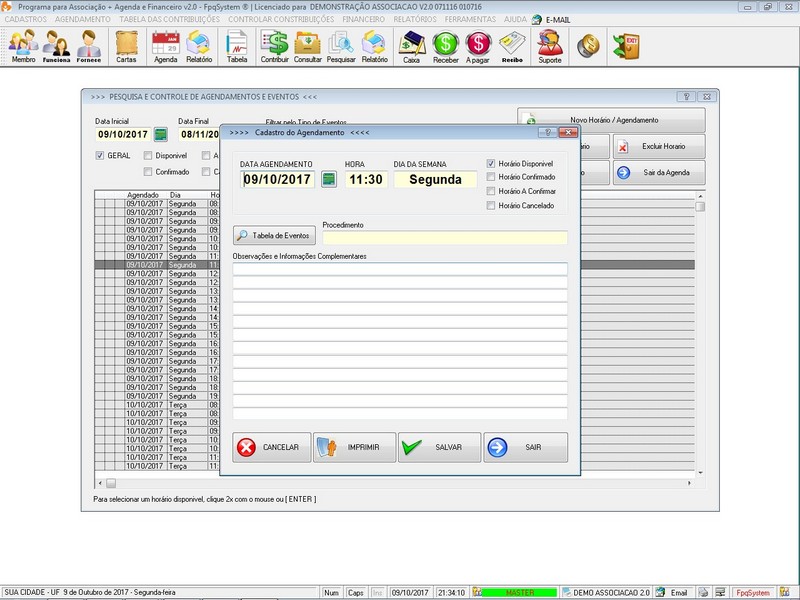The width and height of the screenshot is (800, 600).
Task: Open the Pesquisar magnifier icon
Action: tap(341, 46)
